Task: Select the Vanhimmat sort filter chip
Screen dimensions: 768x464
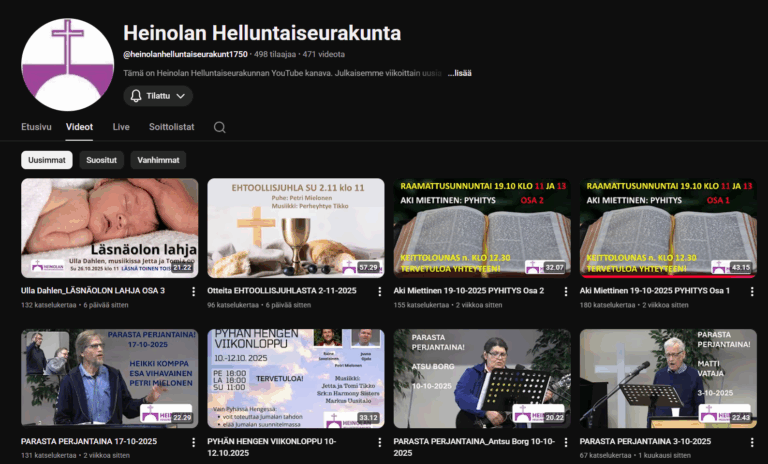Action: click(158, 160)
